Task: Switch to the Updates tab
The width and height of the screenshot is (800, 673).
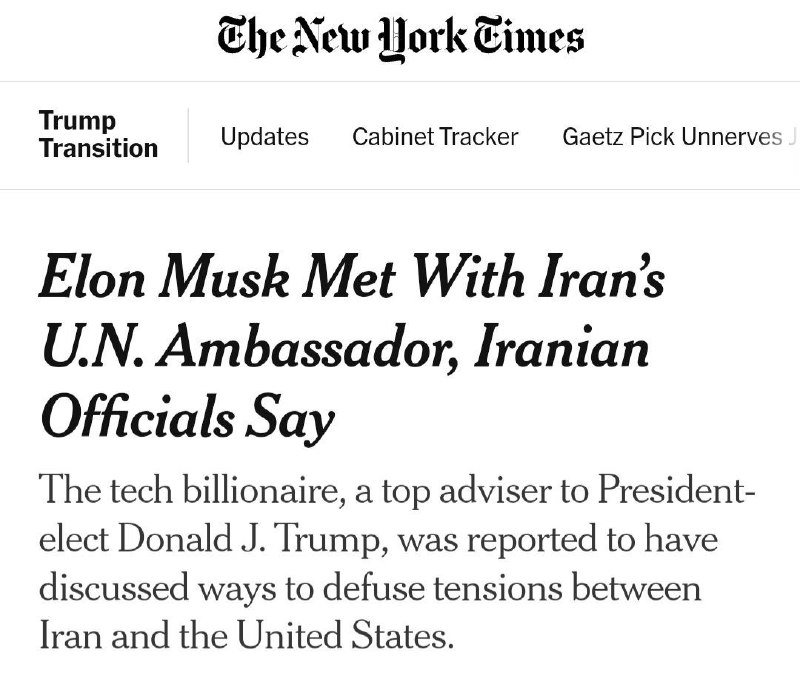Action: point(264,137)
